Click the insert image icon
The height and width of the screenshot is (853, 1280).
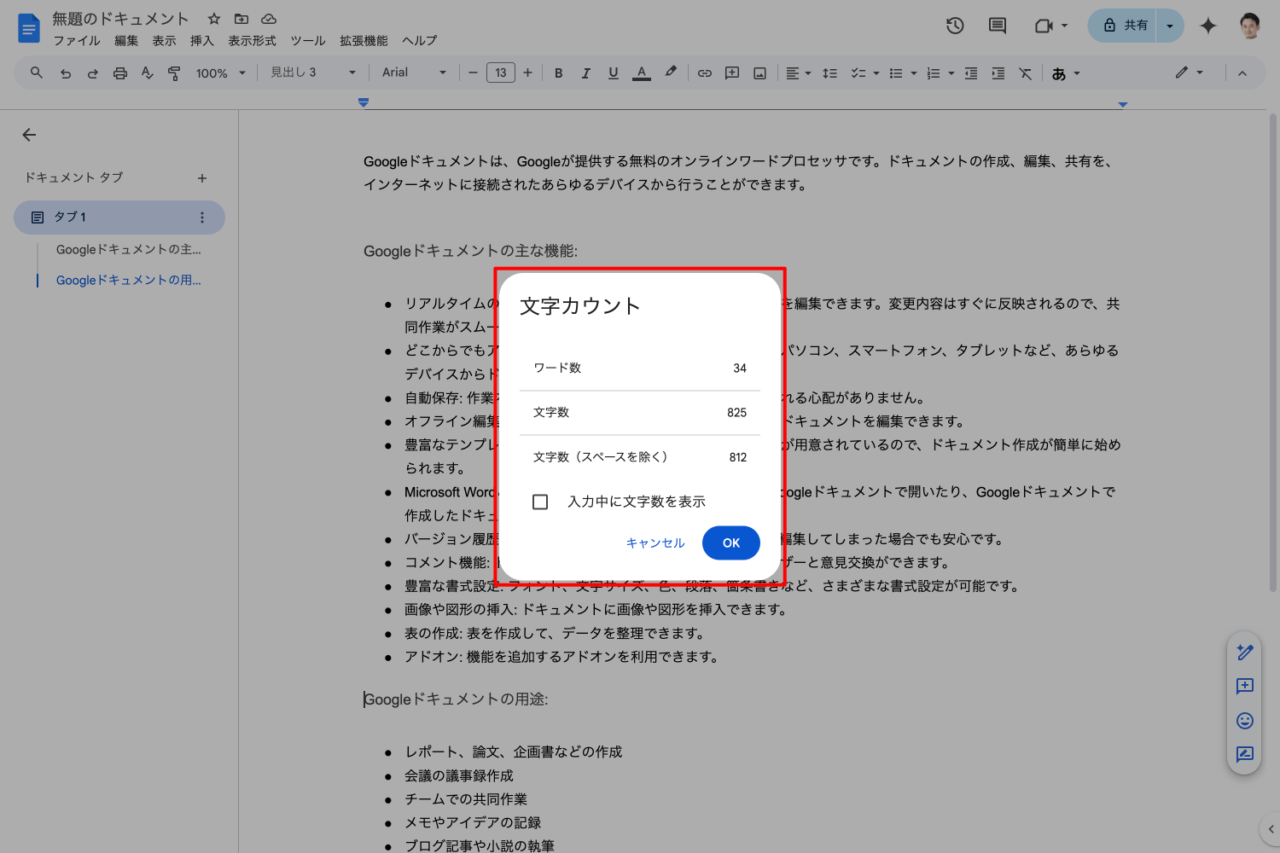point(760,73)
